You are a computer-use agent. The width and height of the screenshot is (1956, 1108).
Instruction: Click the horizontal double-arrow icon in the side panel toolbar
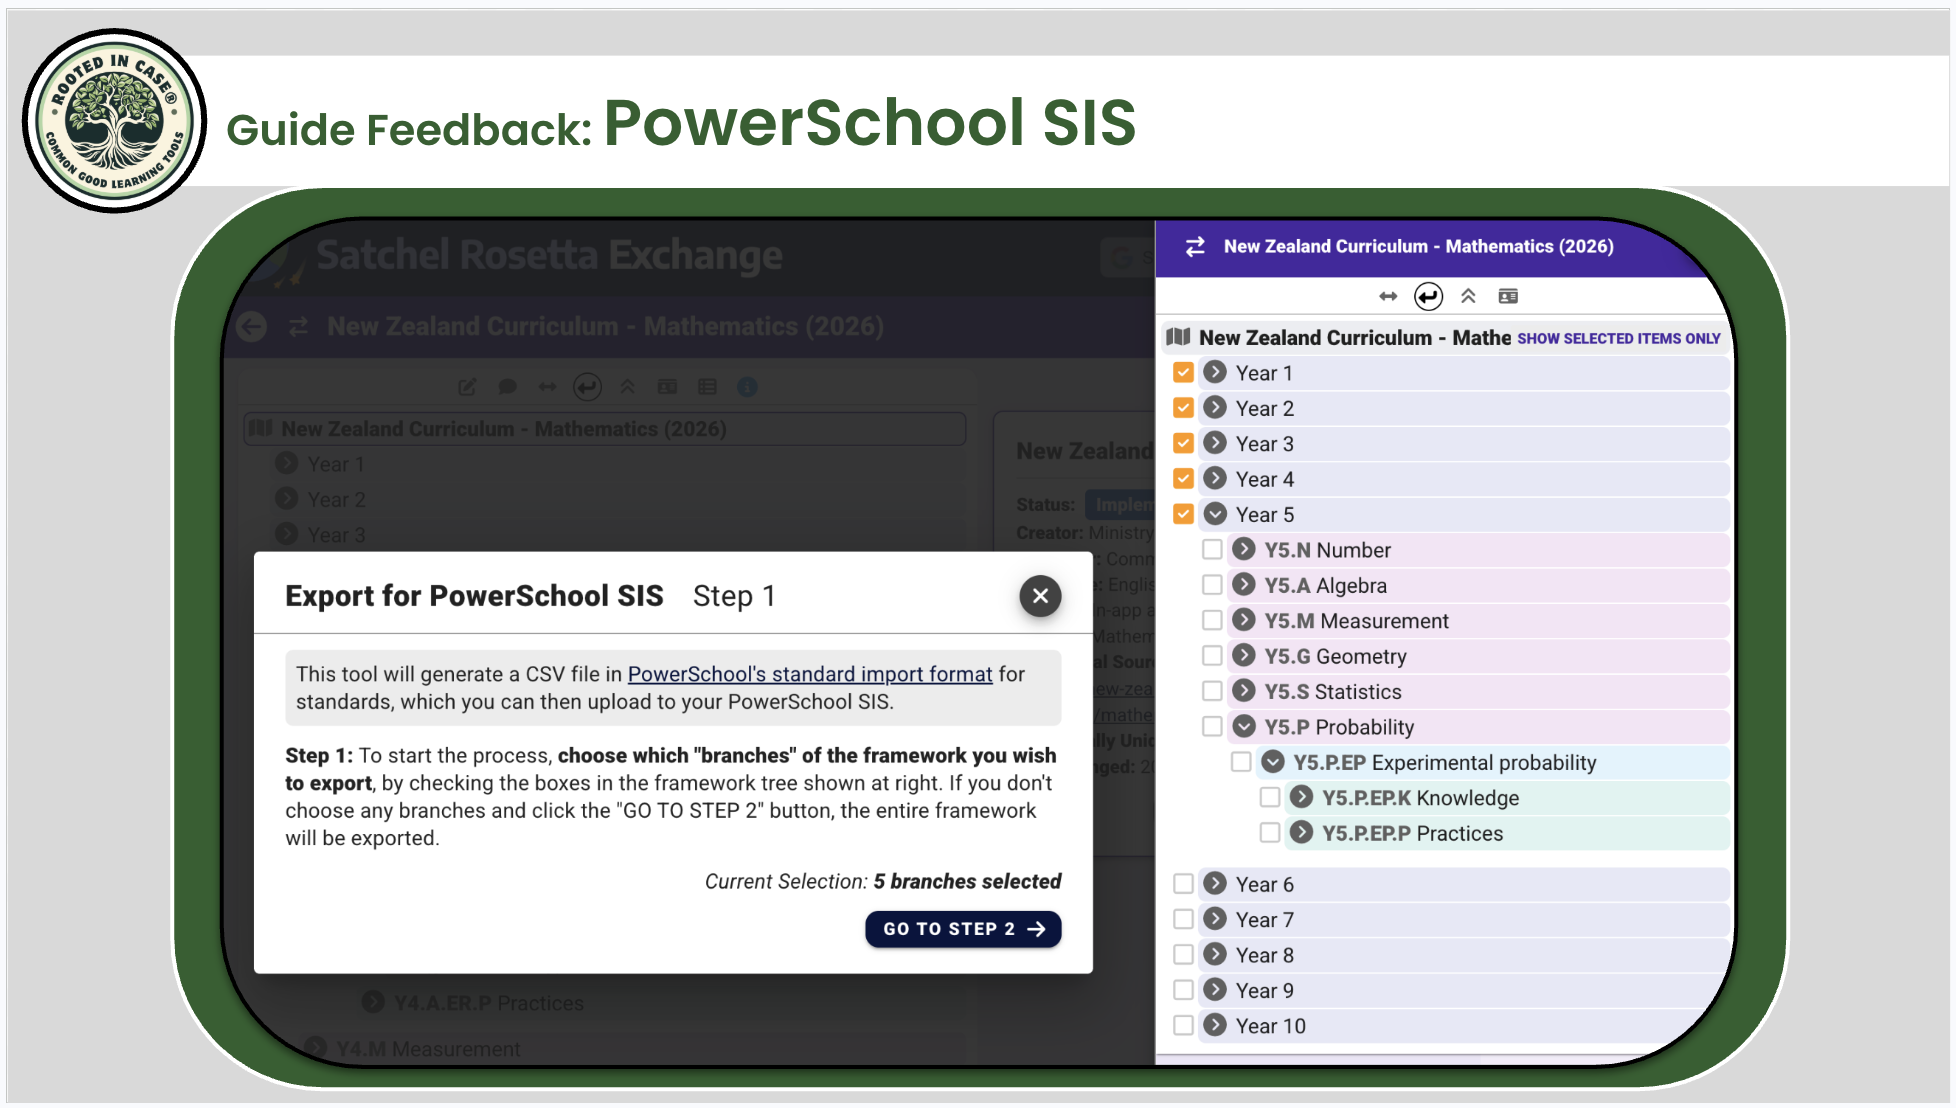1388,296
